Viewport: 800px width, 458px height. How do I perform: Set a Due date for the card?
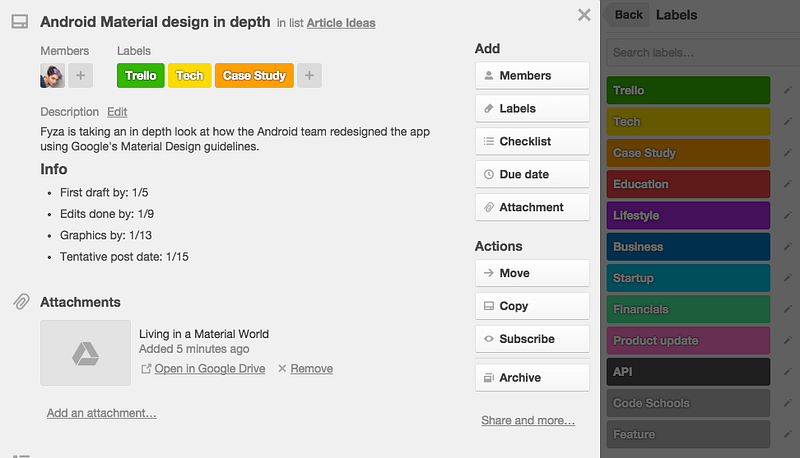pos(532,174)
